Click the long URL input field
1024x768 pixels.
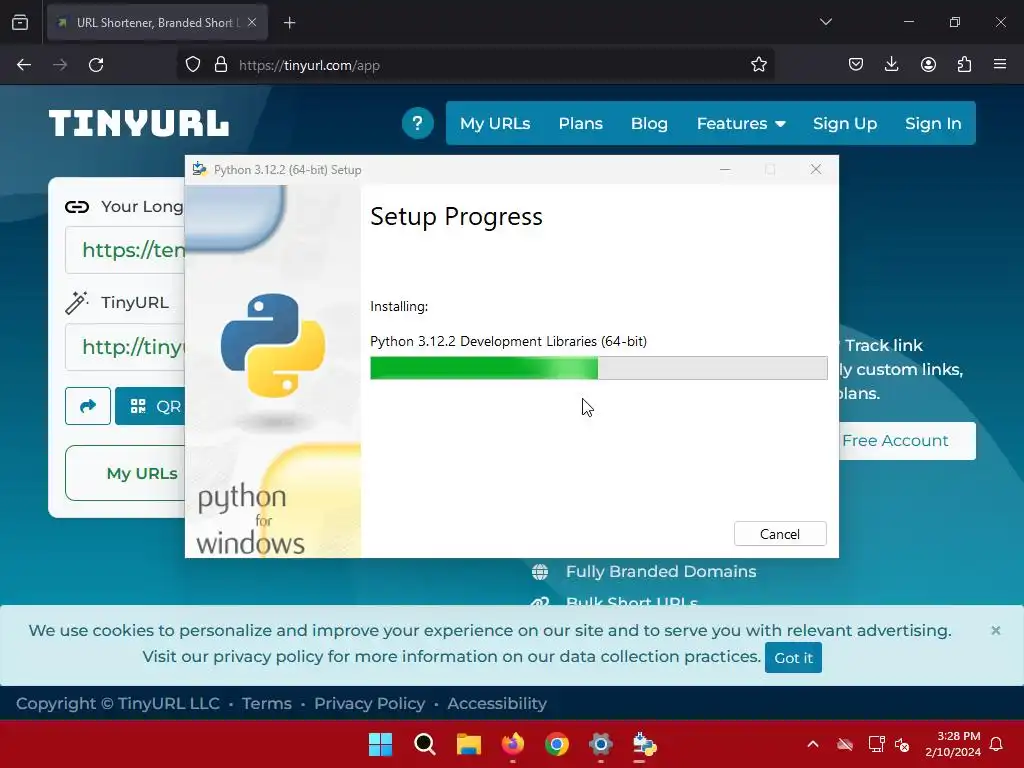(125, 249)
